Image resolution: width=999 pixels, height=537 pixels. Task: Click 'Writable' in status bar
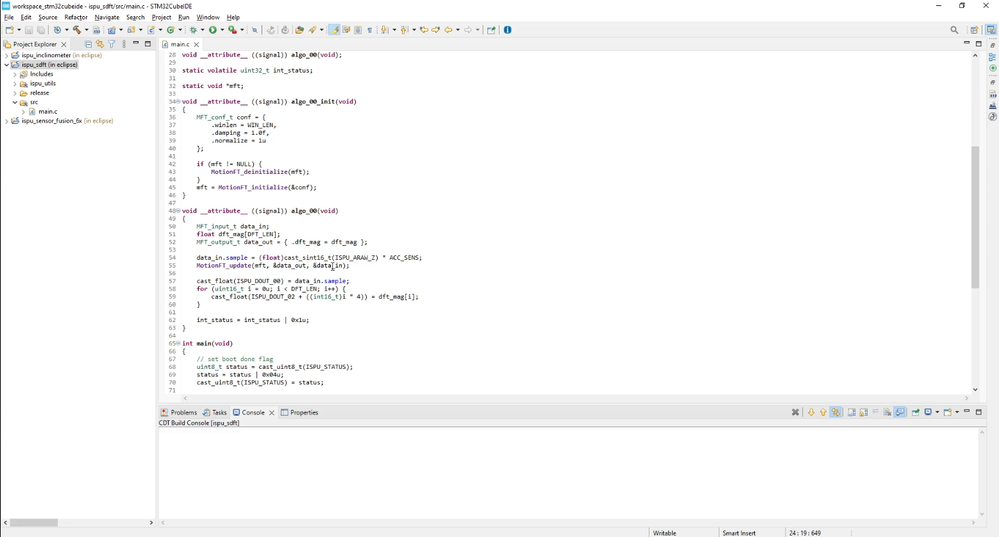665,533
